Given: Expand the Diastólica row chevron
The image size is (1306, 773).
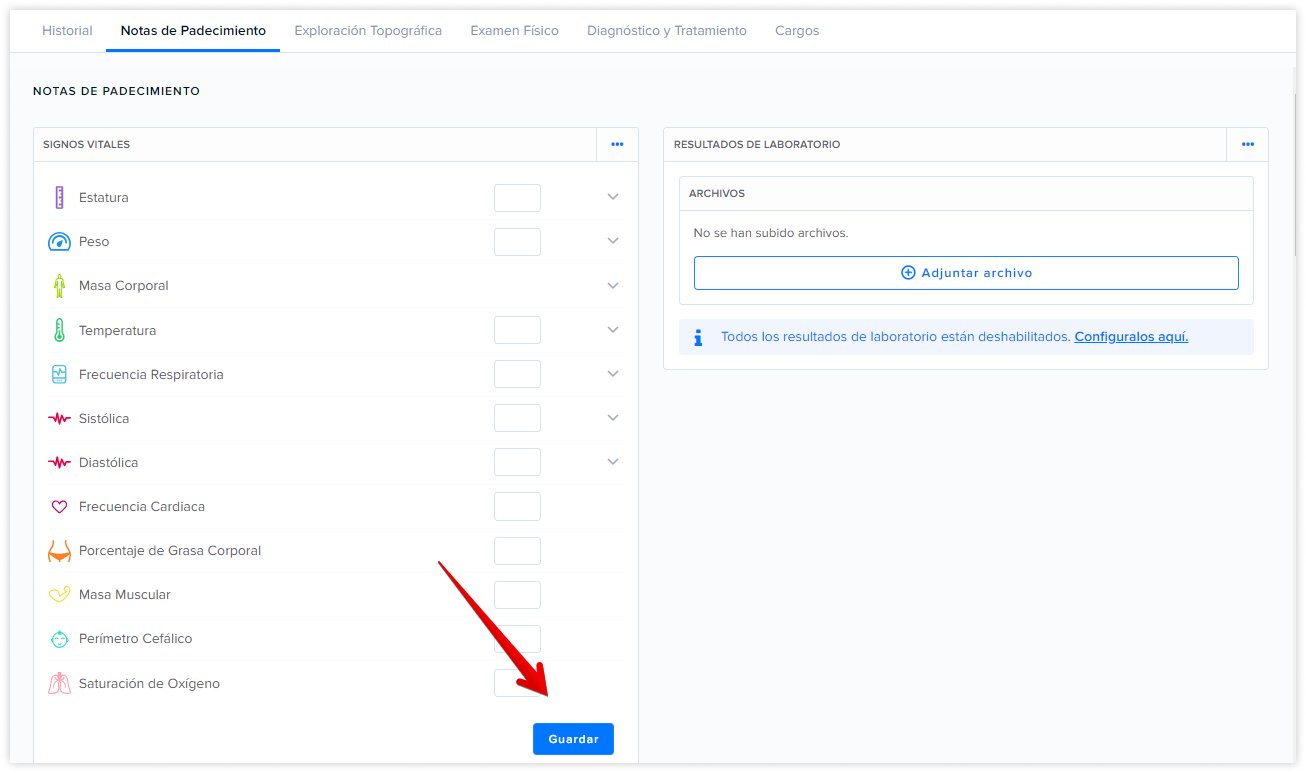Looking at the screenshot, I should [x=613, y=462].
